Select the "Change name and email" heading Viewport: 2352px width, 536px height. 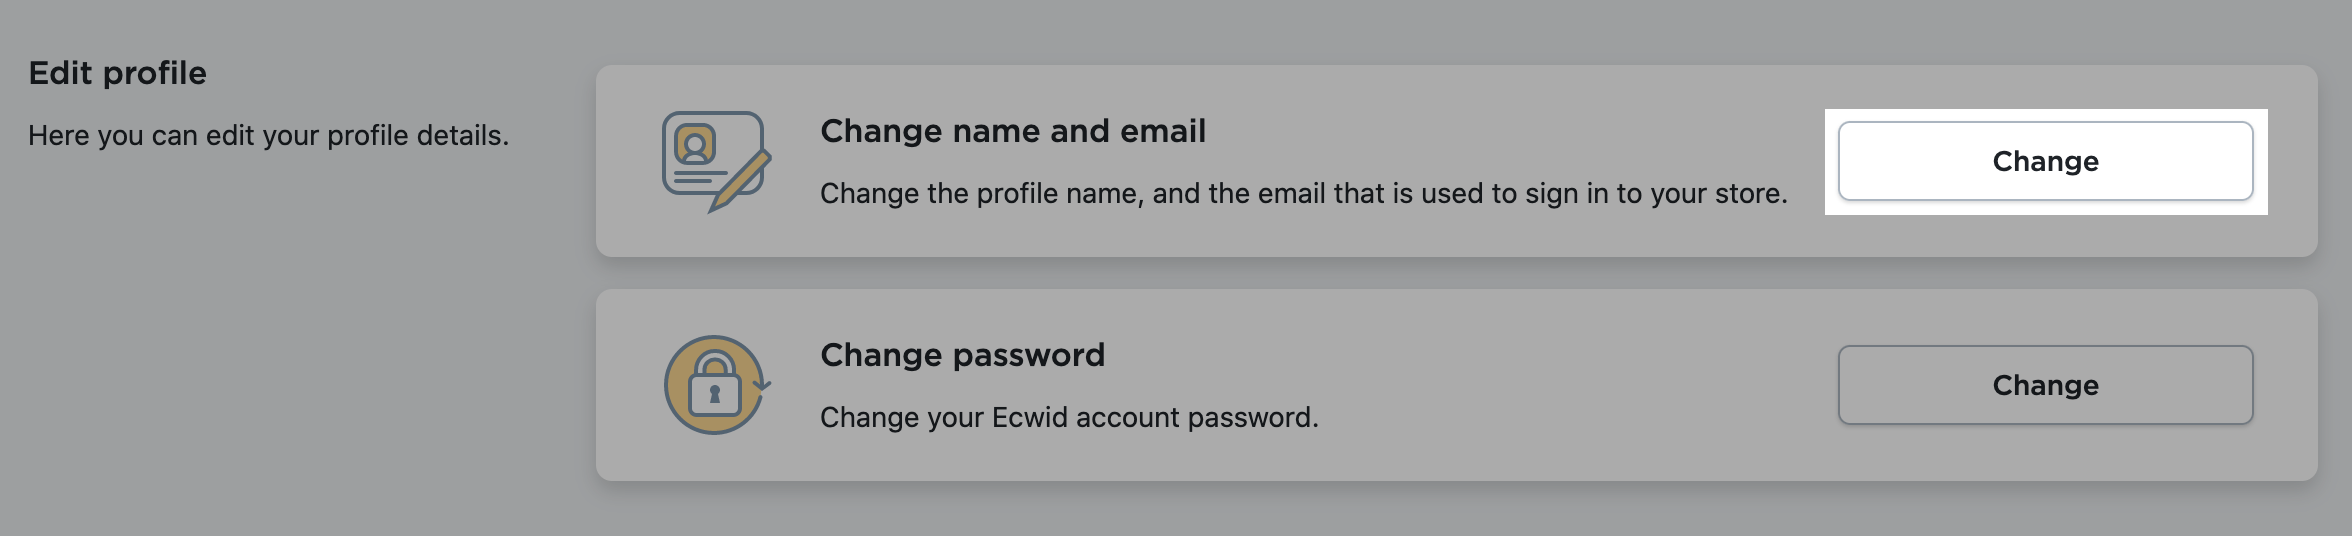(1012, 131)
